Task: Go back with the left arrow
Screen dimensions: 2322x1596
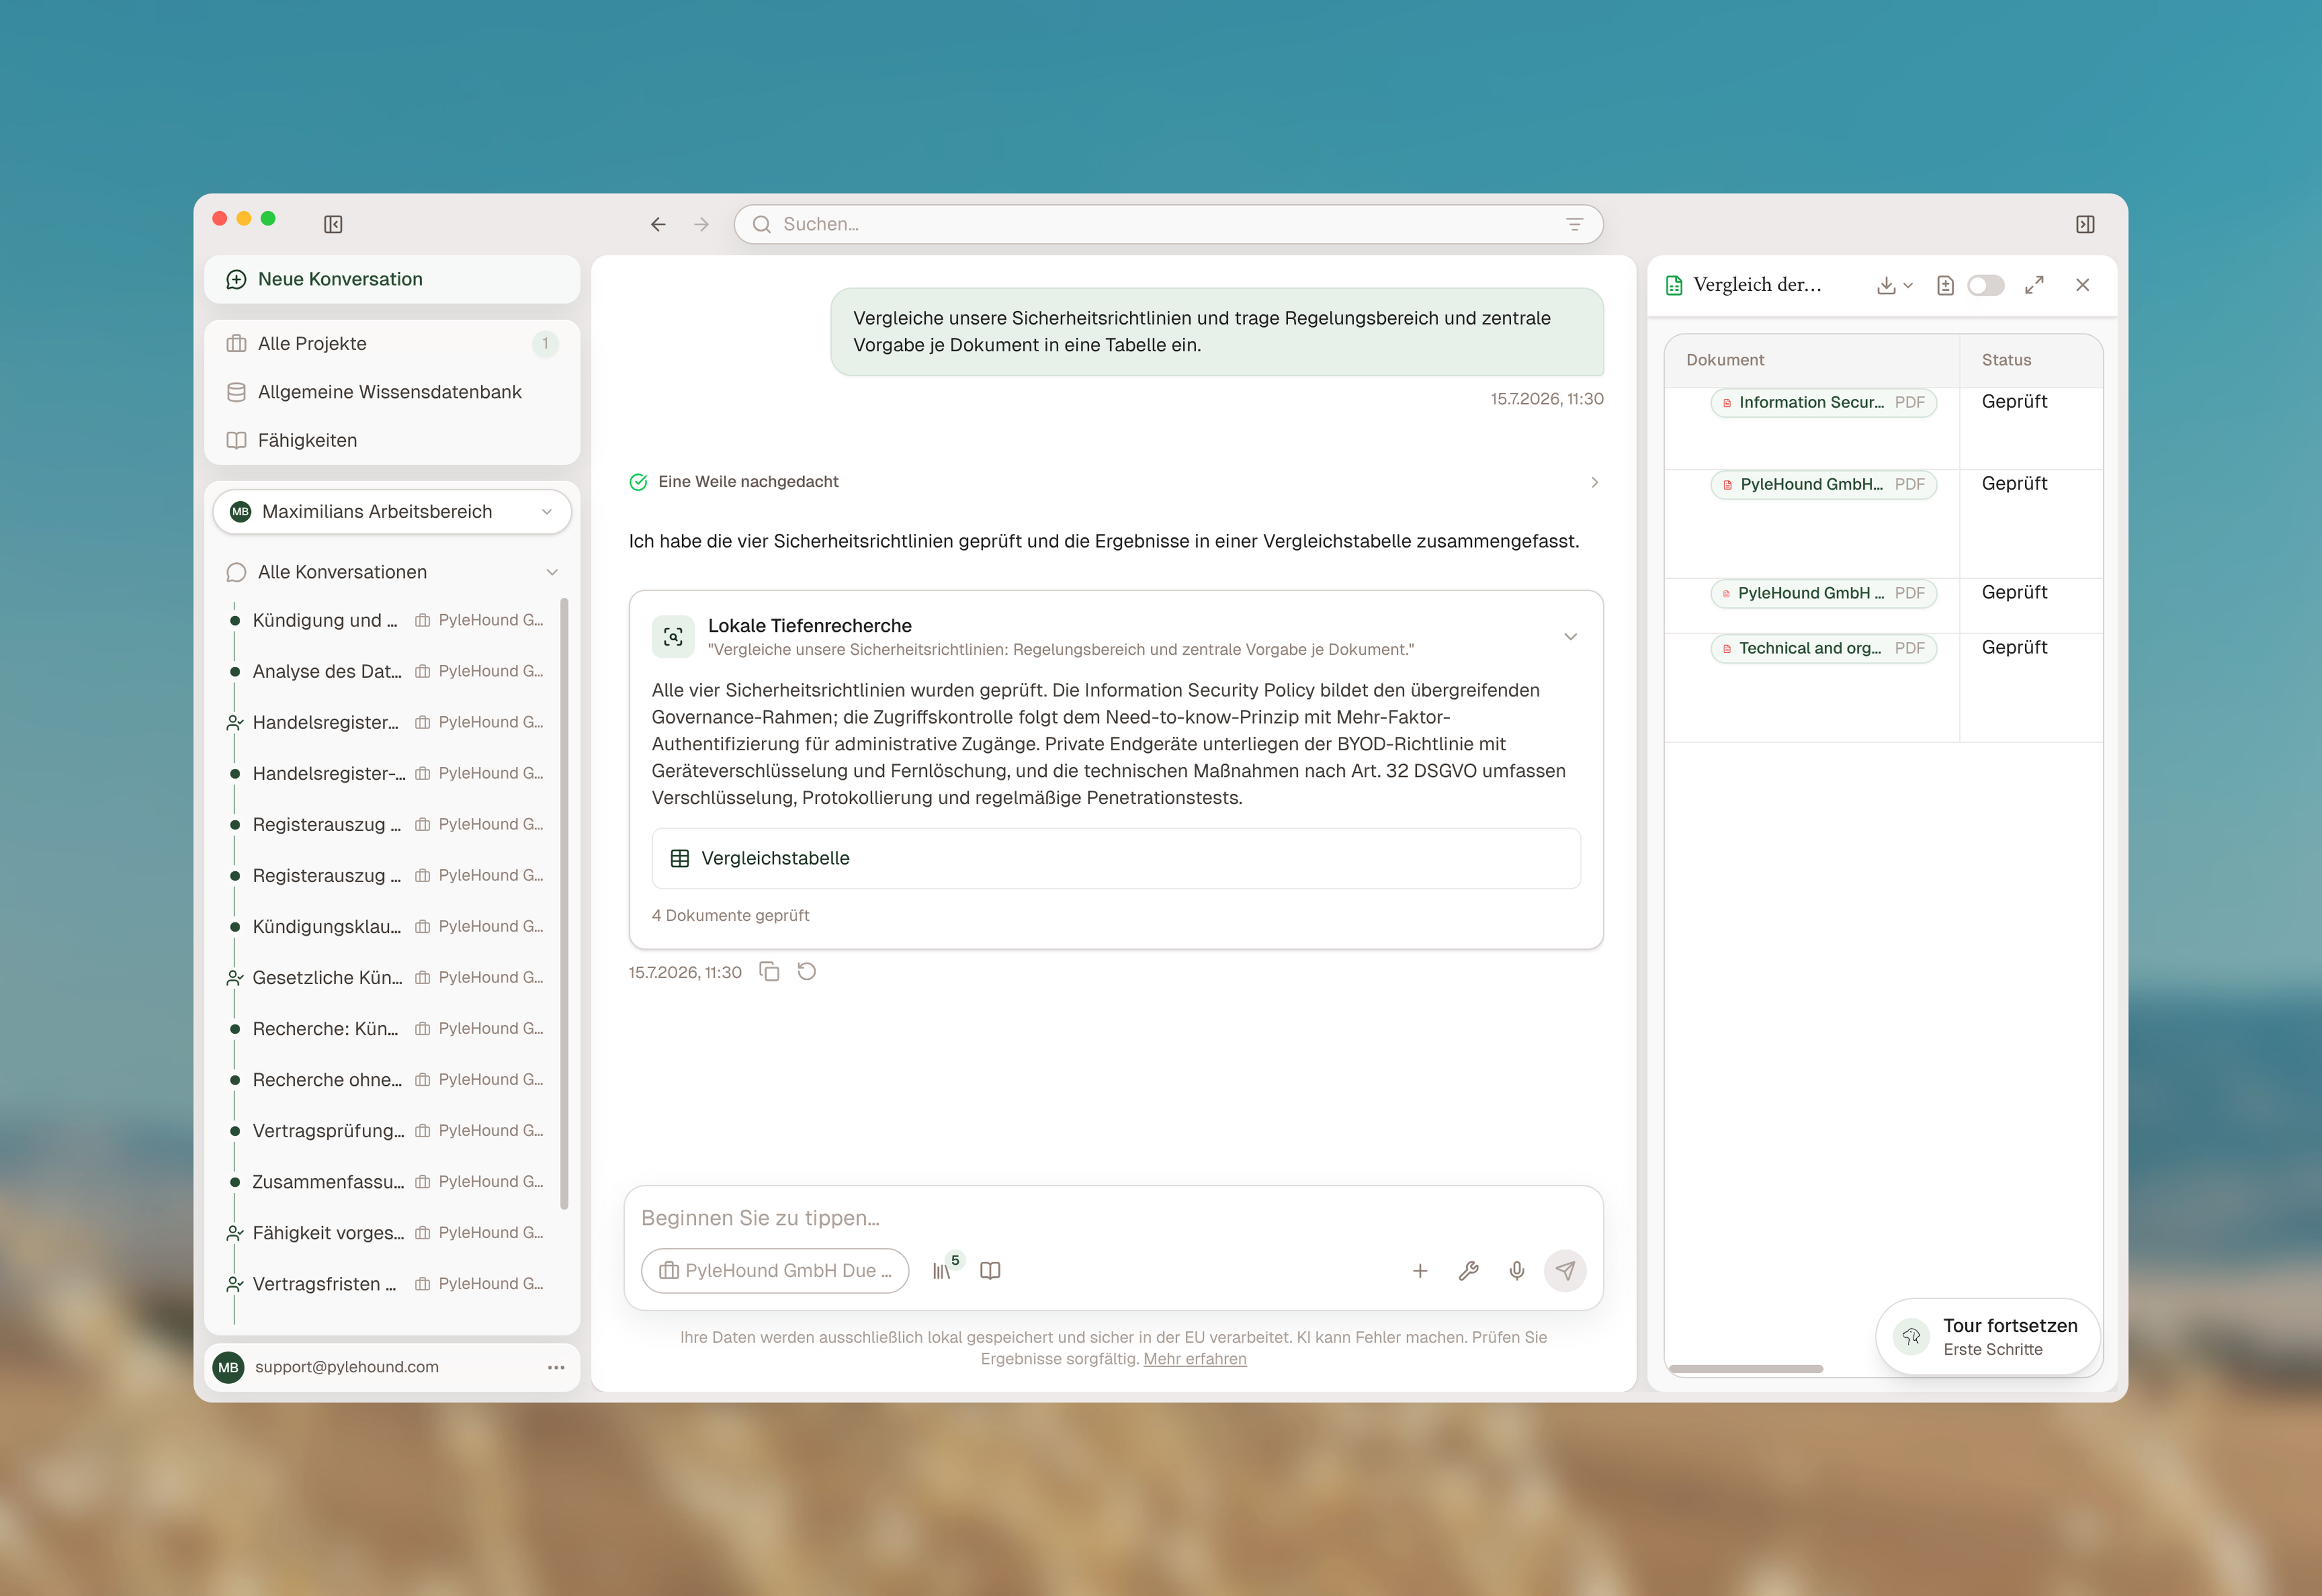Action: (658, 224)
